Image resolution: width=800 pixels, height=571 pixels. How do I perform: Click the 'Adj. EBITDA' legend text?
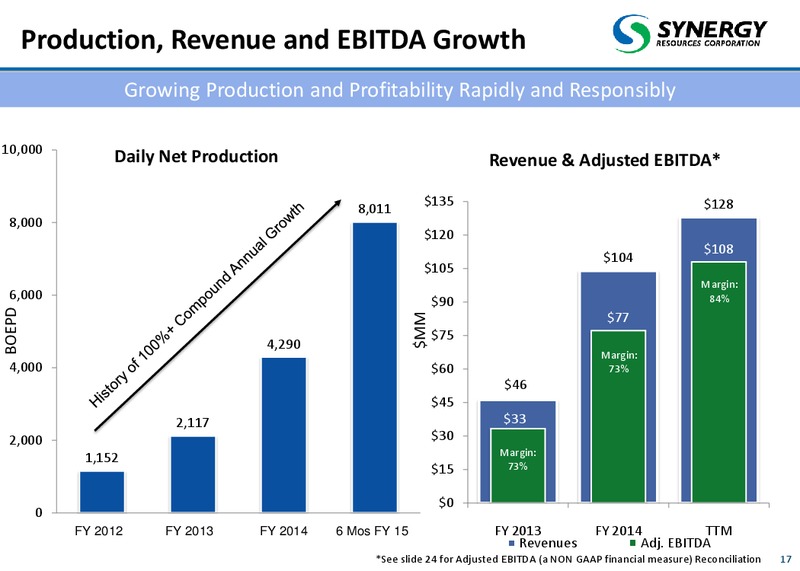pos(675,543)
